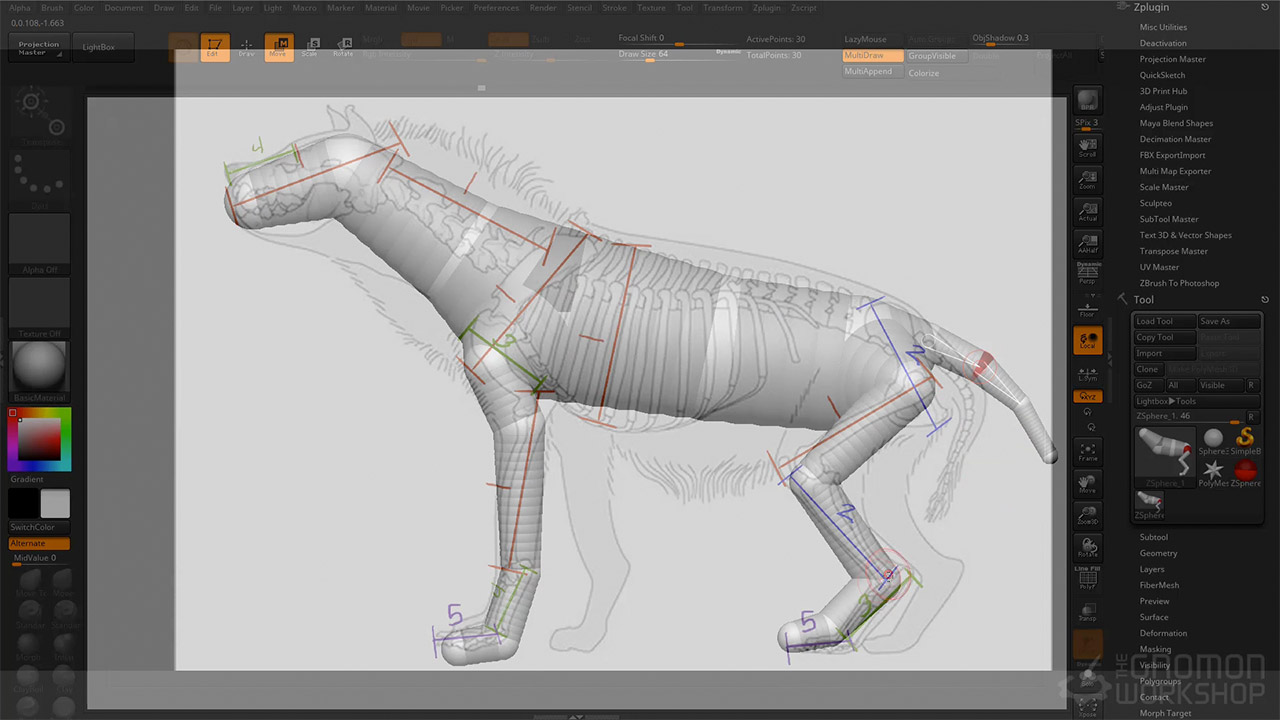The width and height of the screenshot is (1280, 720).
Task: Activate the Edit mode icon
Action: (x=214, y=47)
